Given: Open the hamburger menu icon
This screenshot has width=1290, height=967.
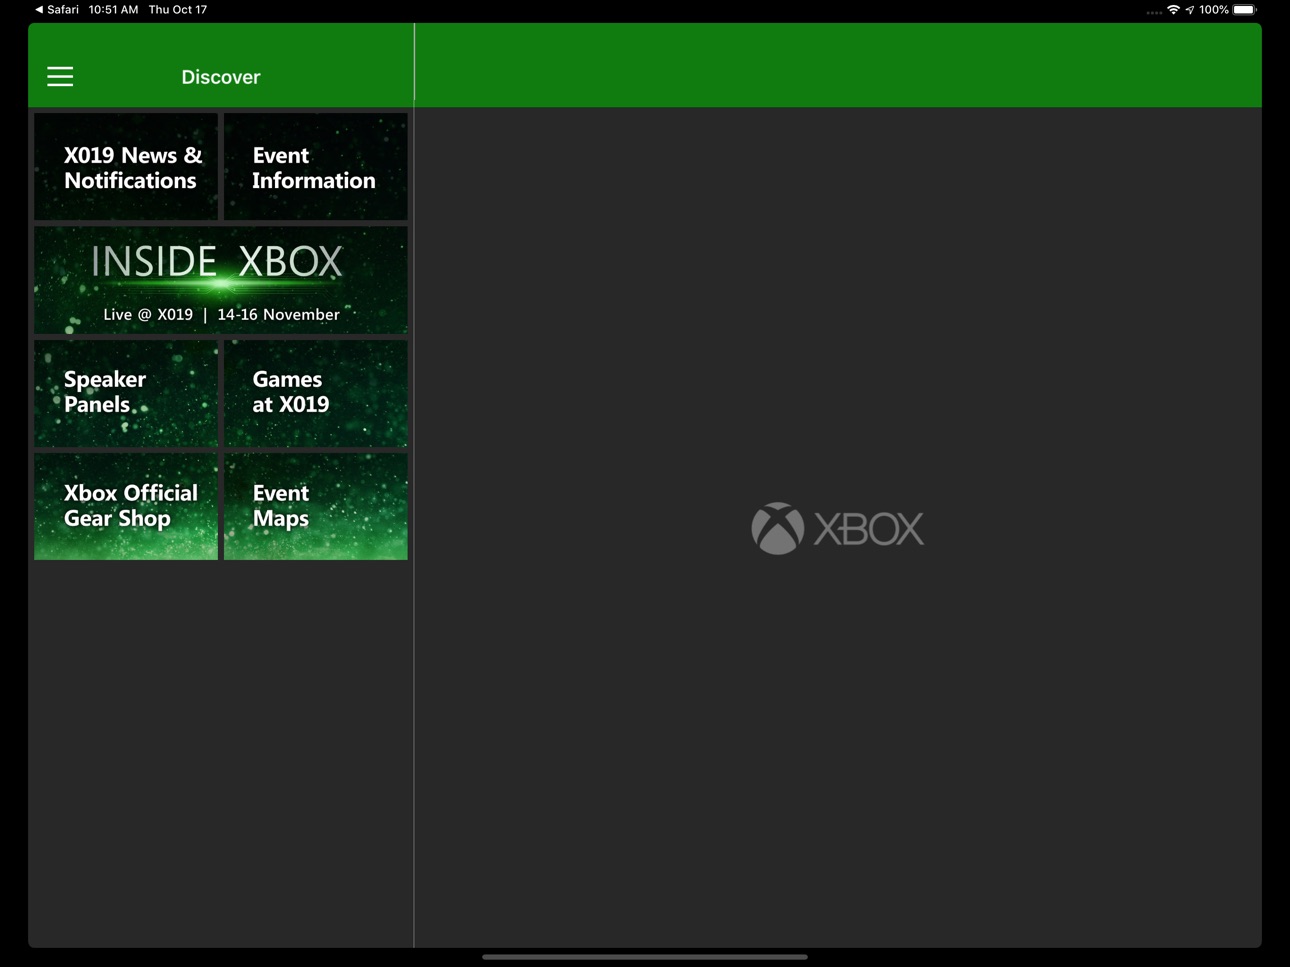Looking at the screenshot, I should pos(60,77).
